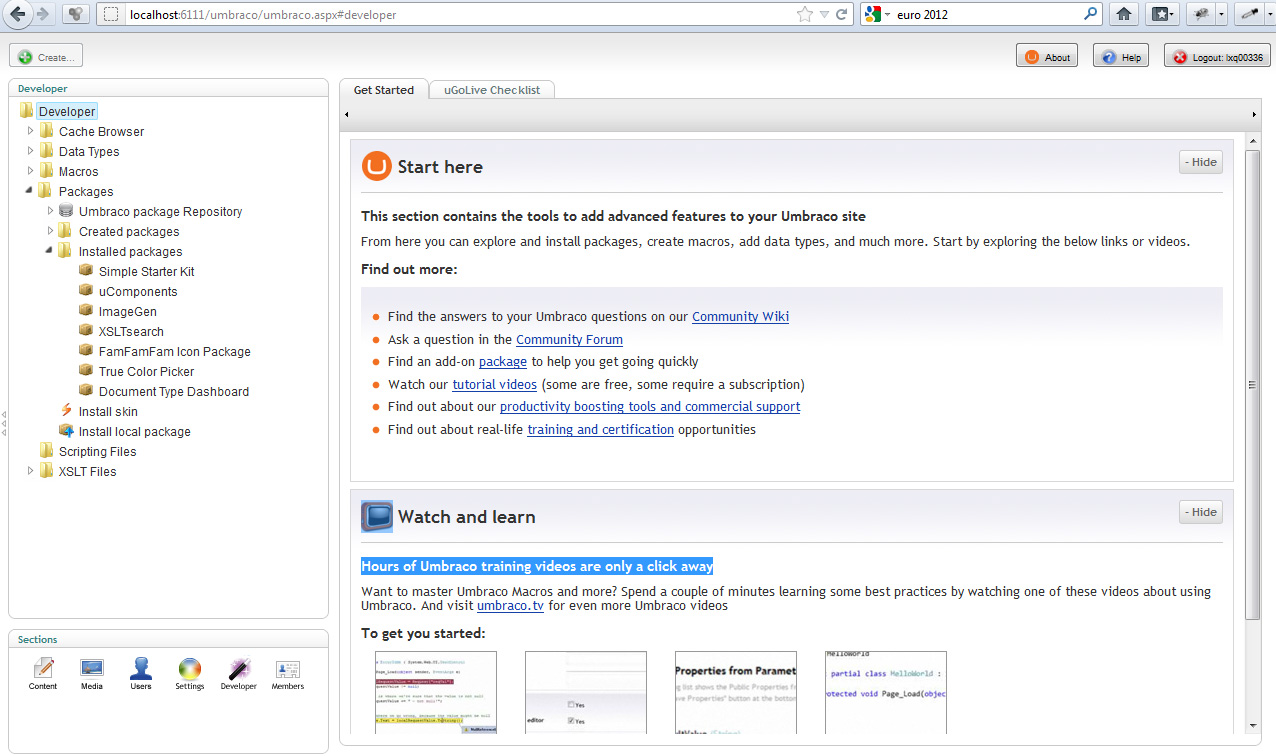Collapse the Packages node

[x=30, y=191]
